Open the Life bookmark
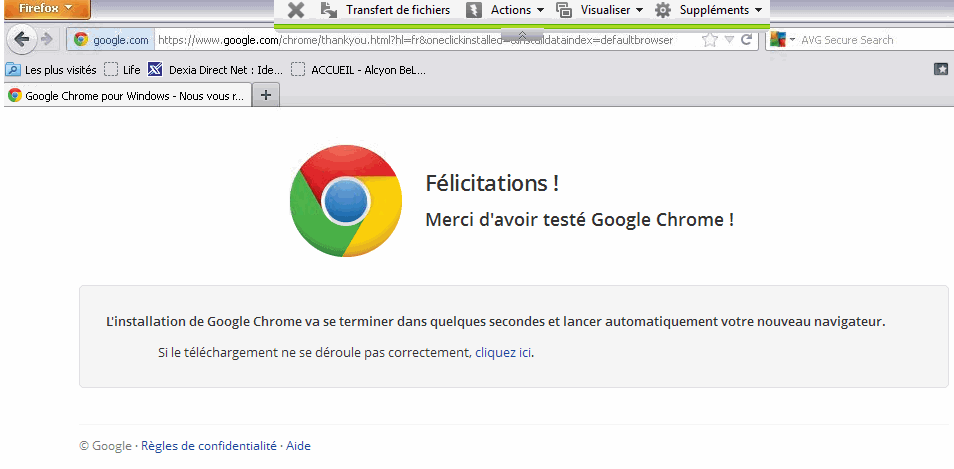954x469 pixels. (x=122, y=70)
